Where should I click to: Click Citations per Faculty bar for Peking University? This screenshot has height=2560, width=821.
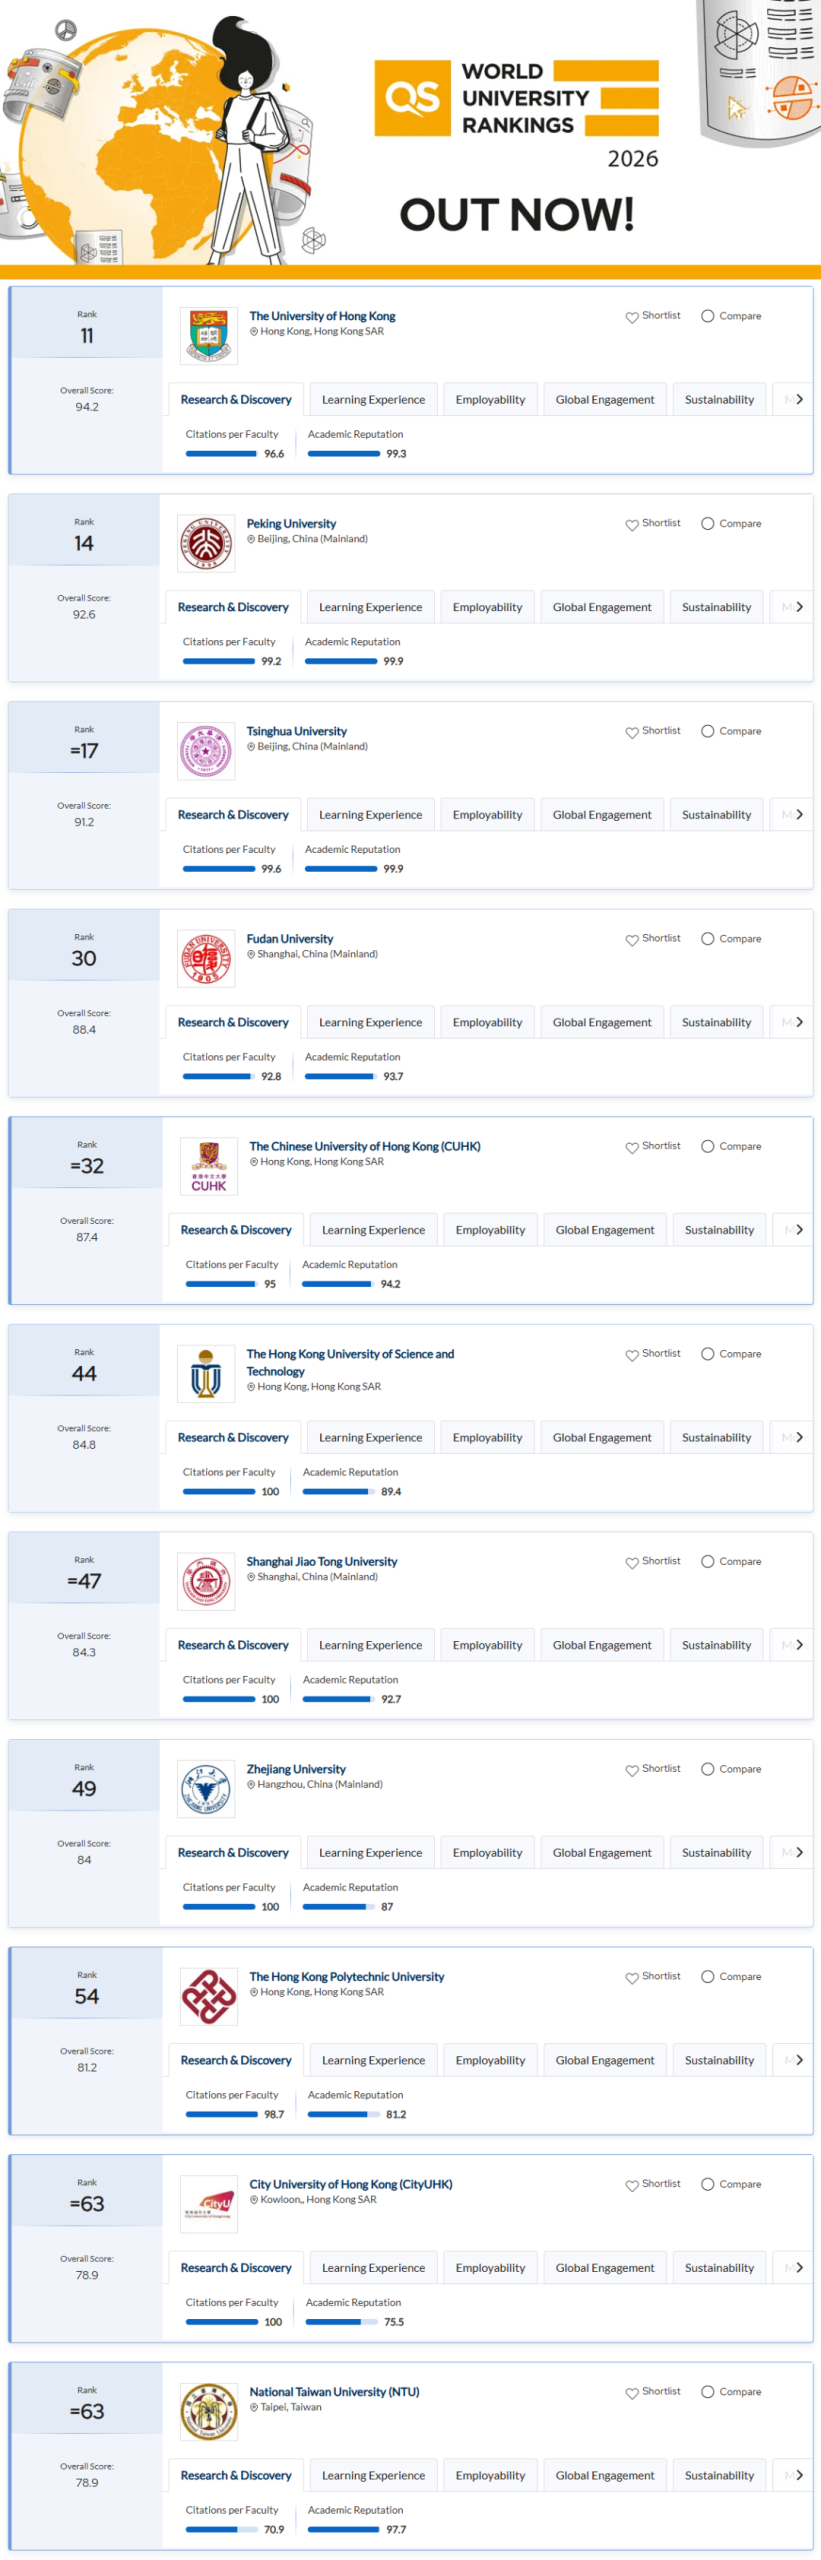(218, 661)
